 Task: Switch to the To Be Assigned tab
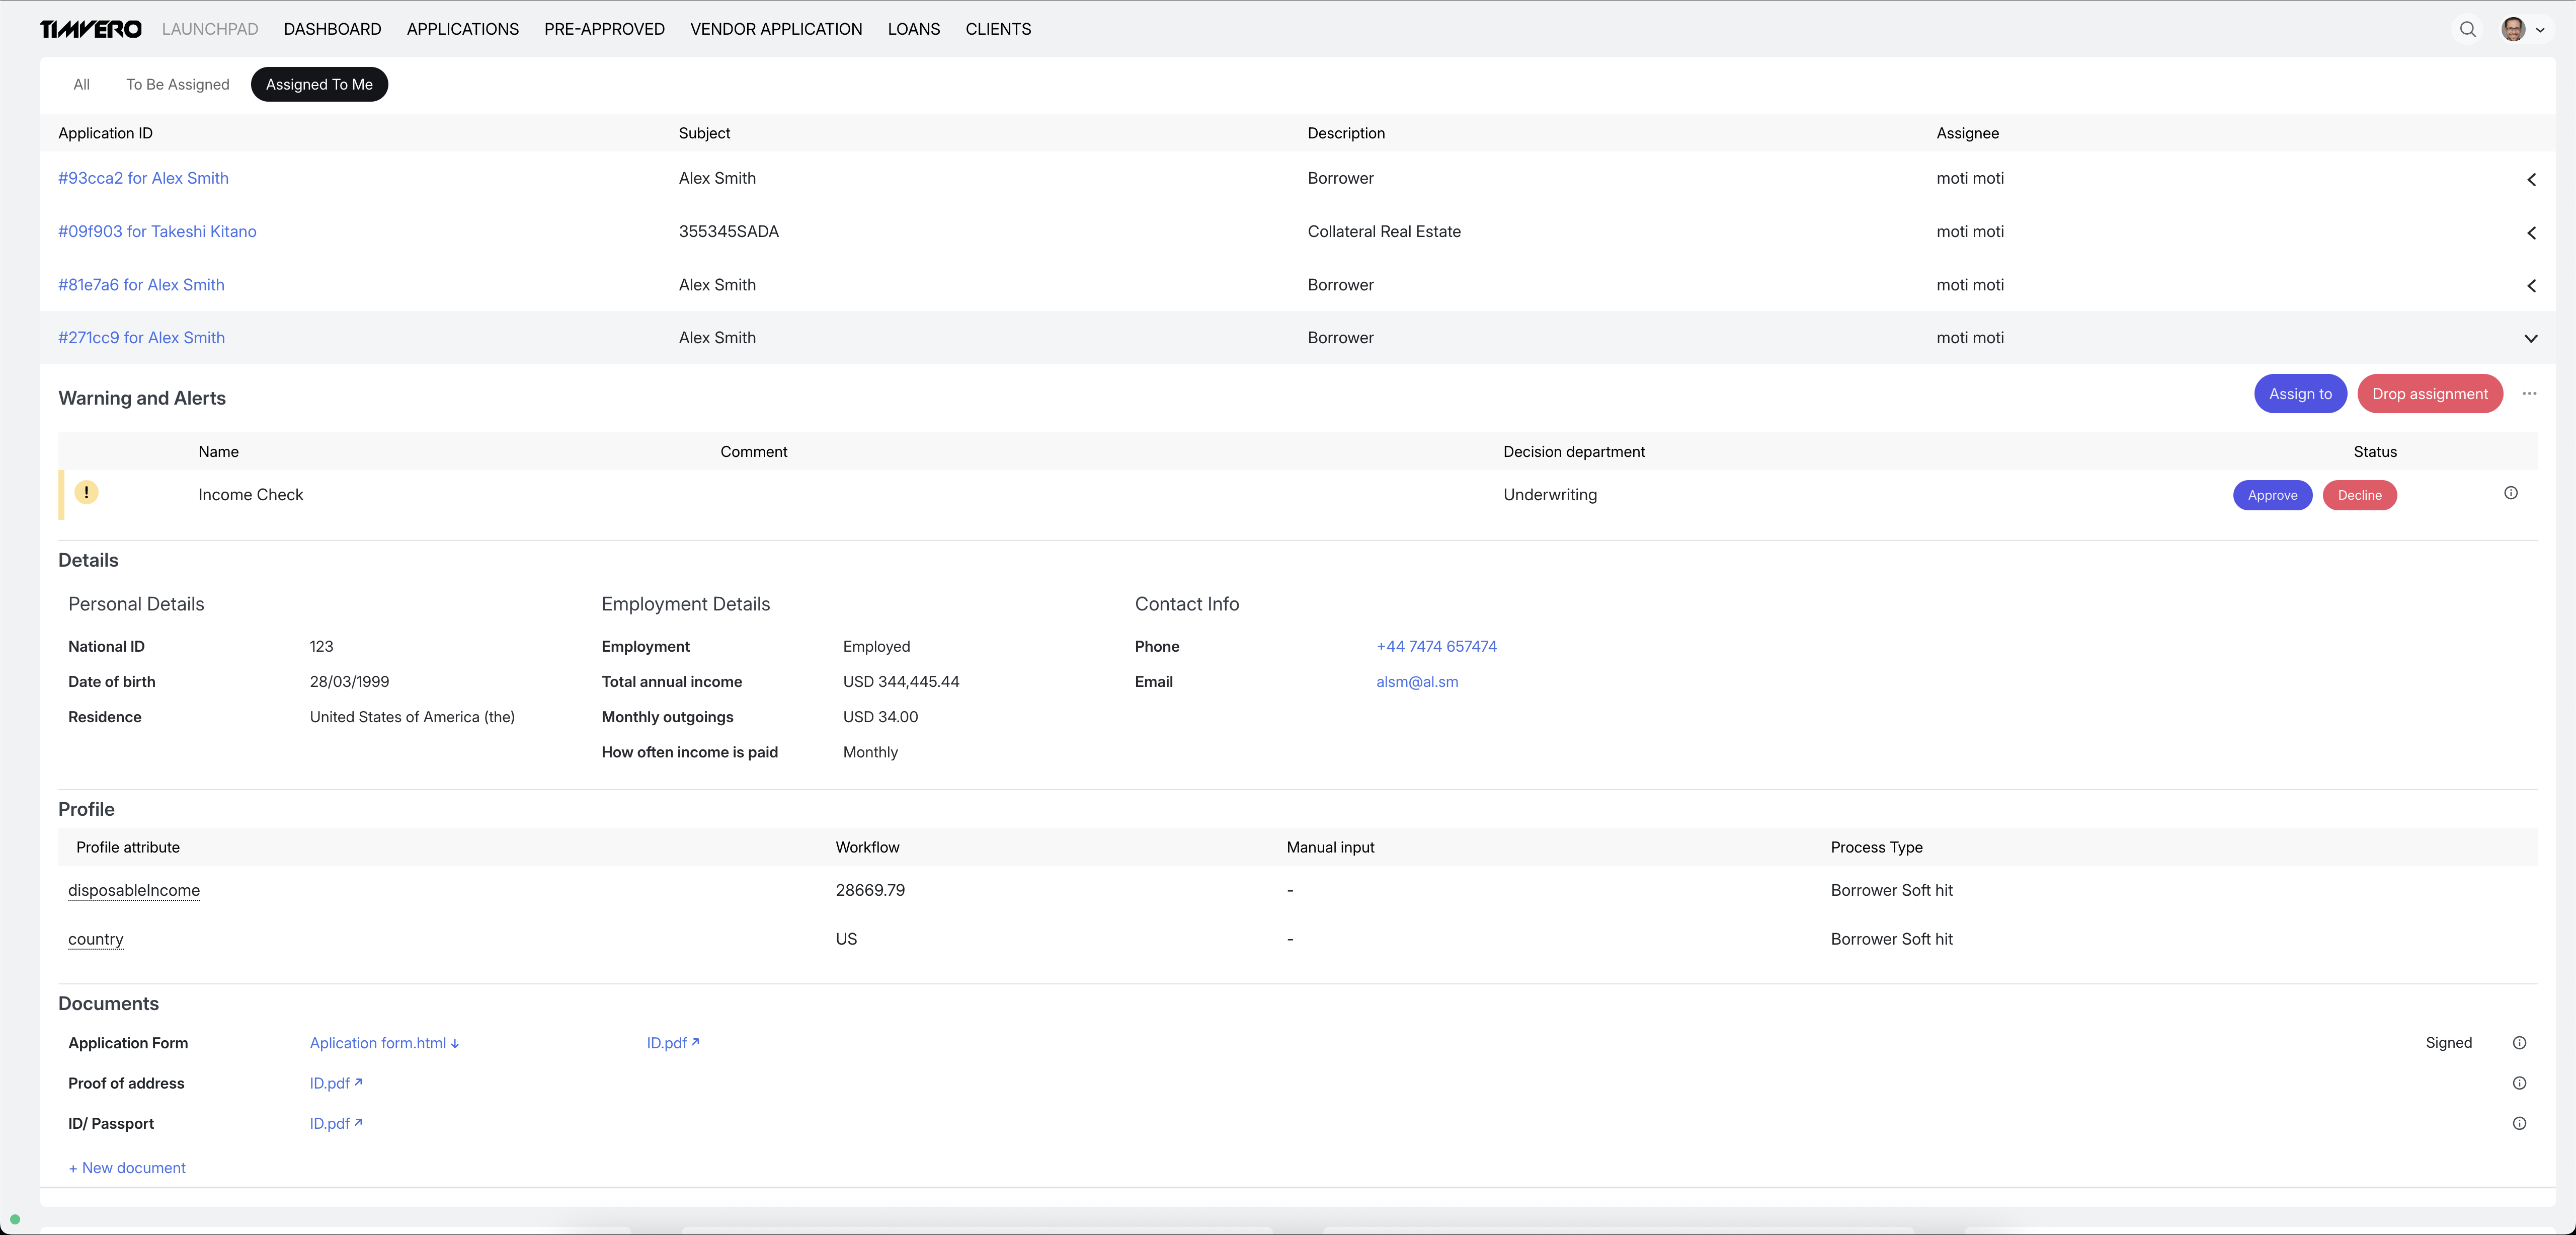tap(177, 85)
